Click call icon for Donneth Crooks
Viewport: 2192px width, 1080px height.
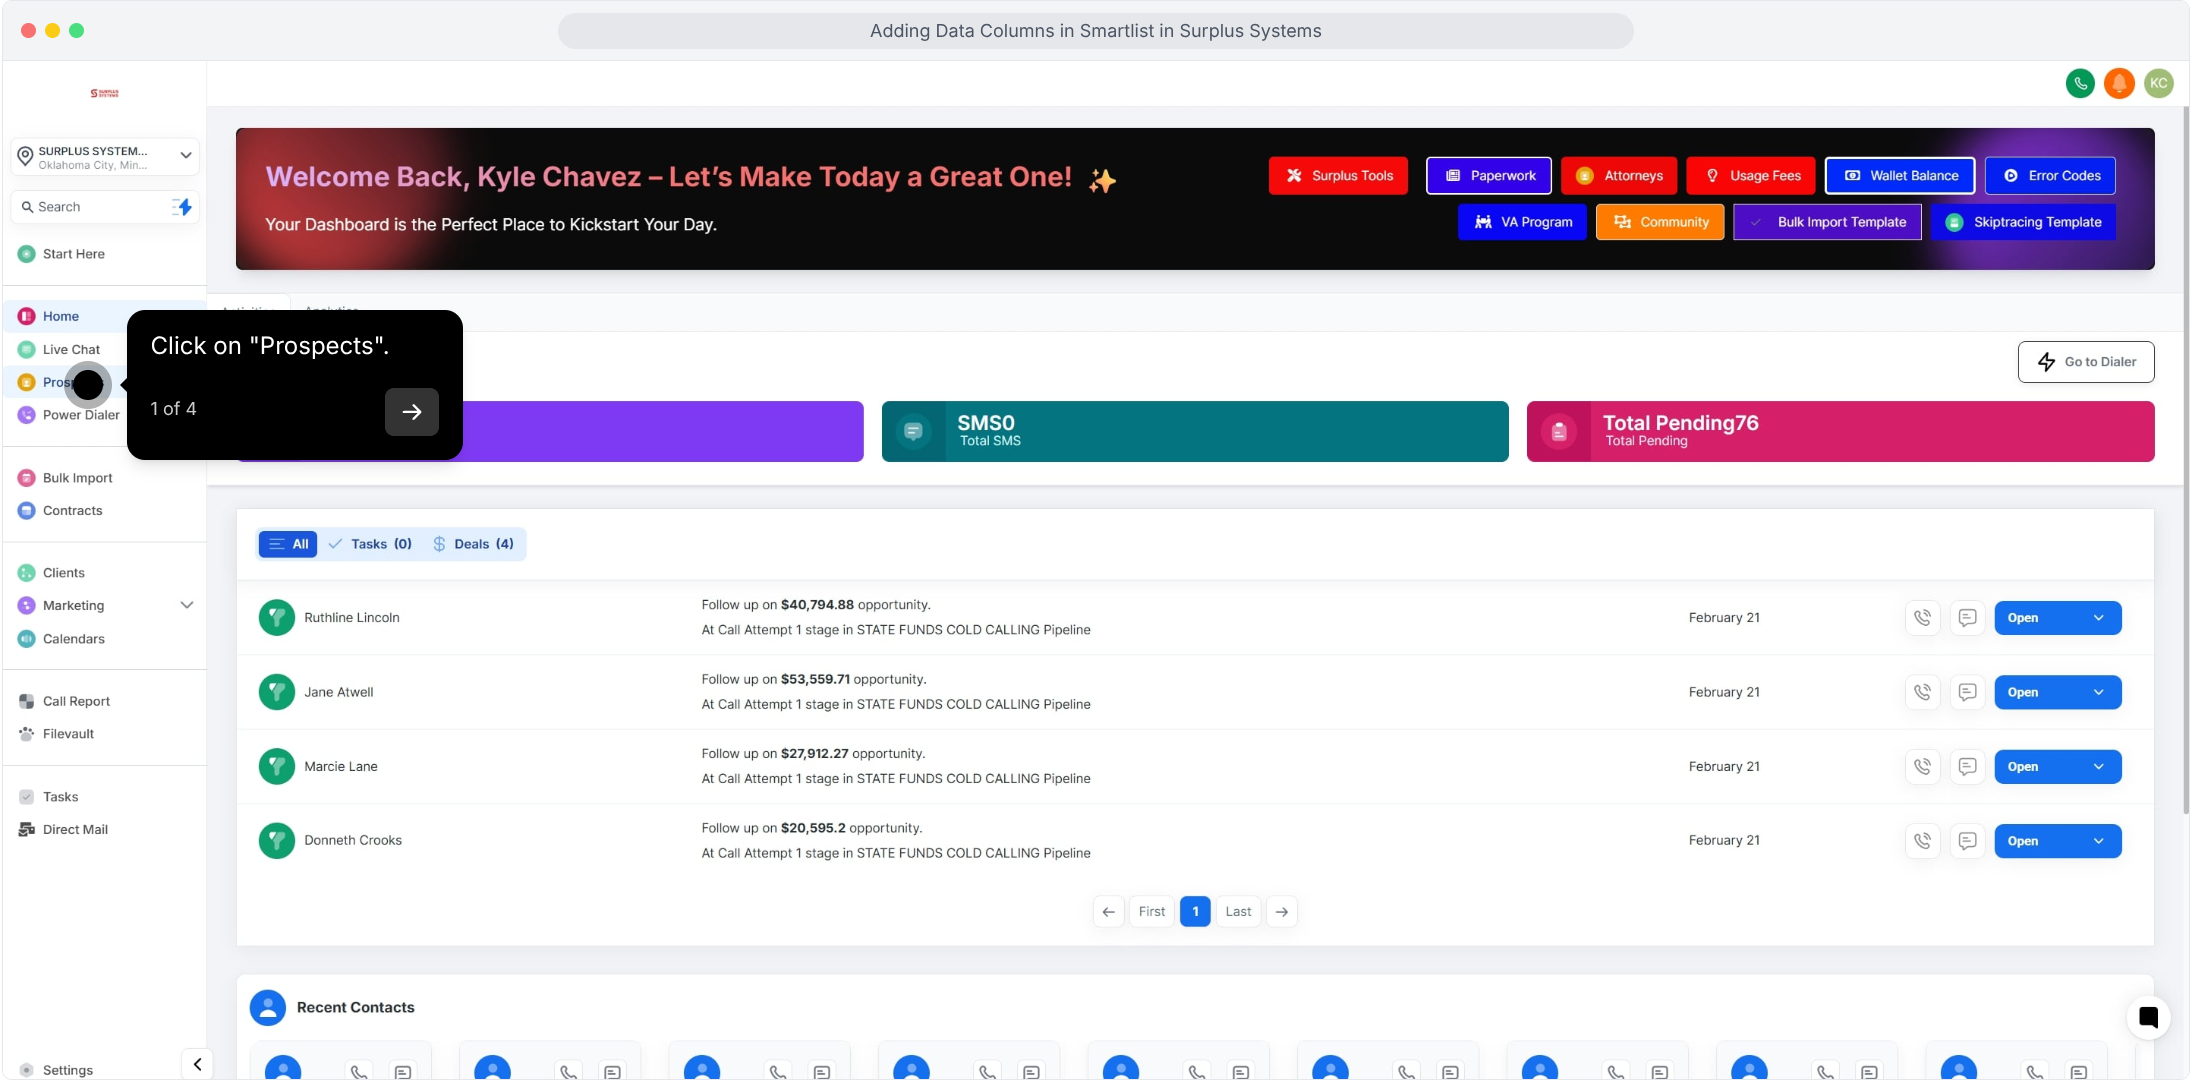point(1922,841)
